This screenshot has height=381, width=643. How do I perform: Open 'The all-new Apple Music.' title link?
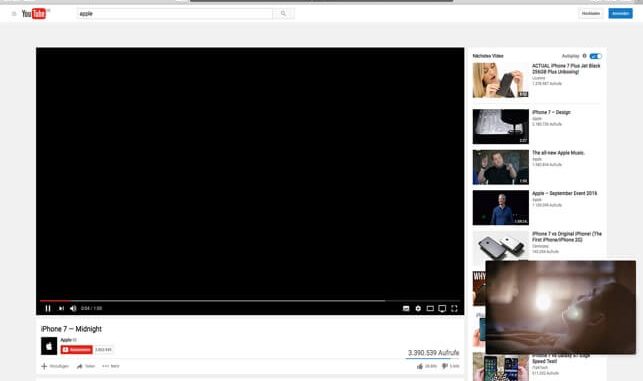[x=558, y=153]
